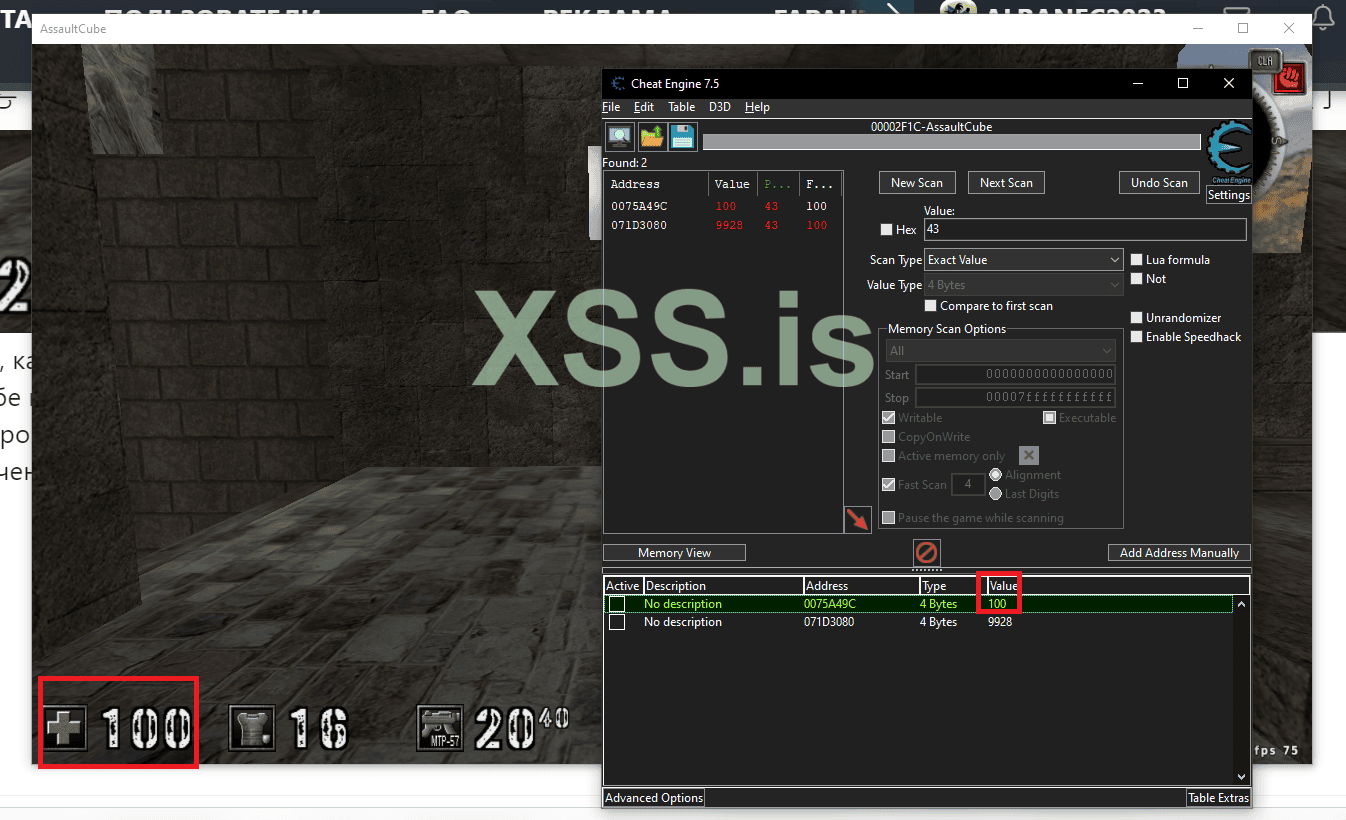This screenshot has width=1346, height=820.
Task: Open the File menu
Action: pos(611,107)
